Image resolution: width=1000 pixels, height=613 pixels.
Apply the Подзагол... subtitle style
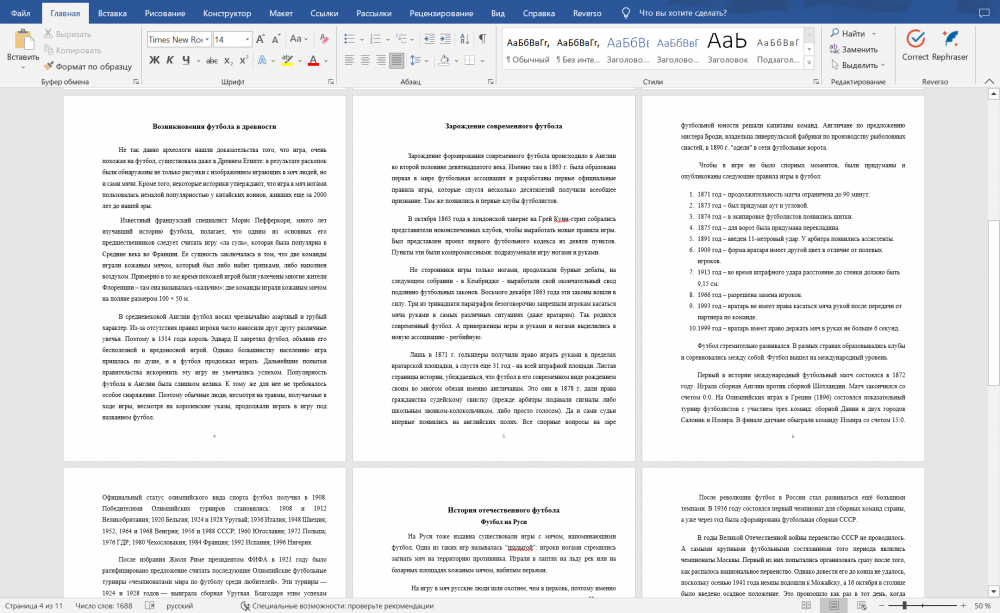pos(777,50)
